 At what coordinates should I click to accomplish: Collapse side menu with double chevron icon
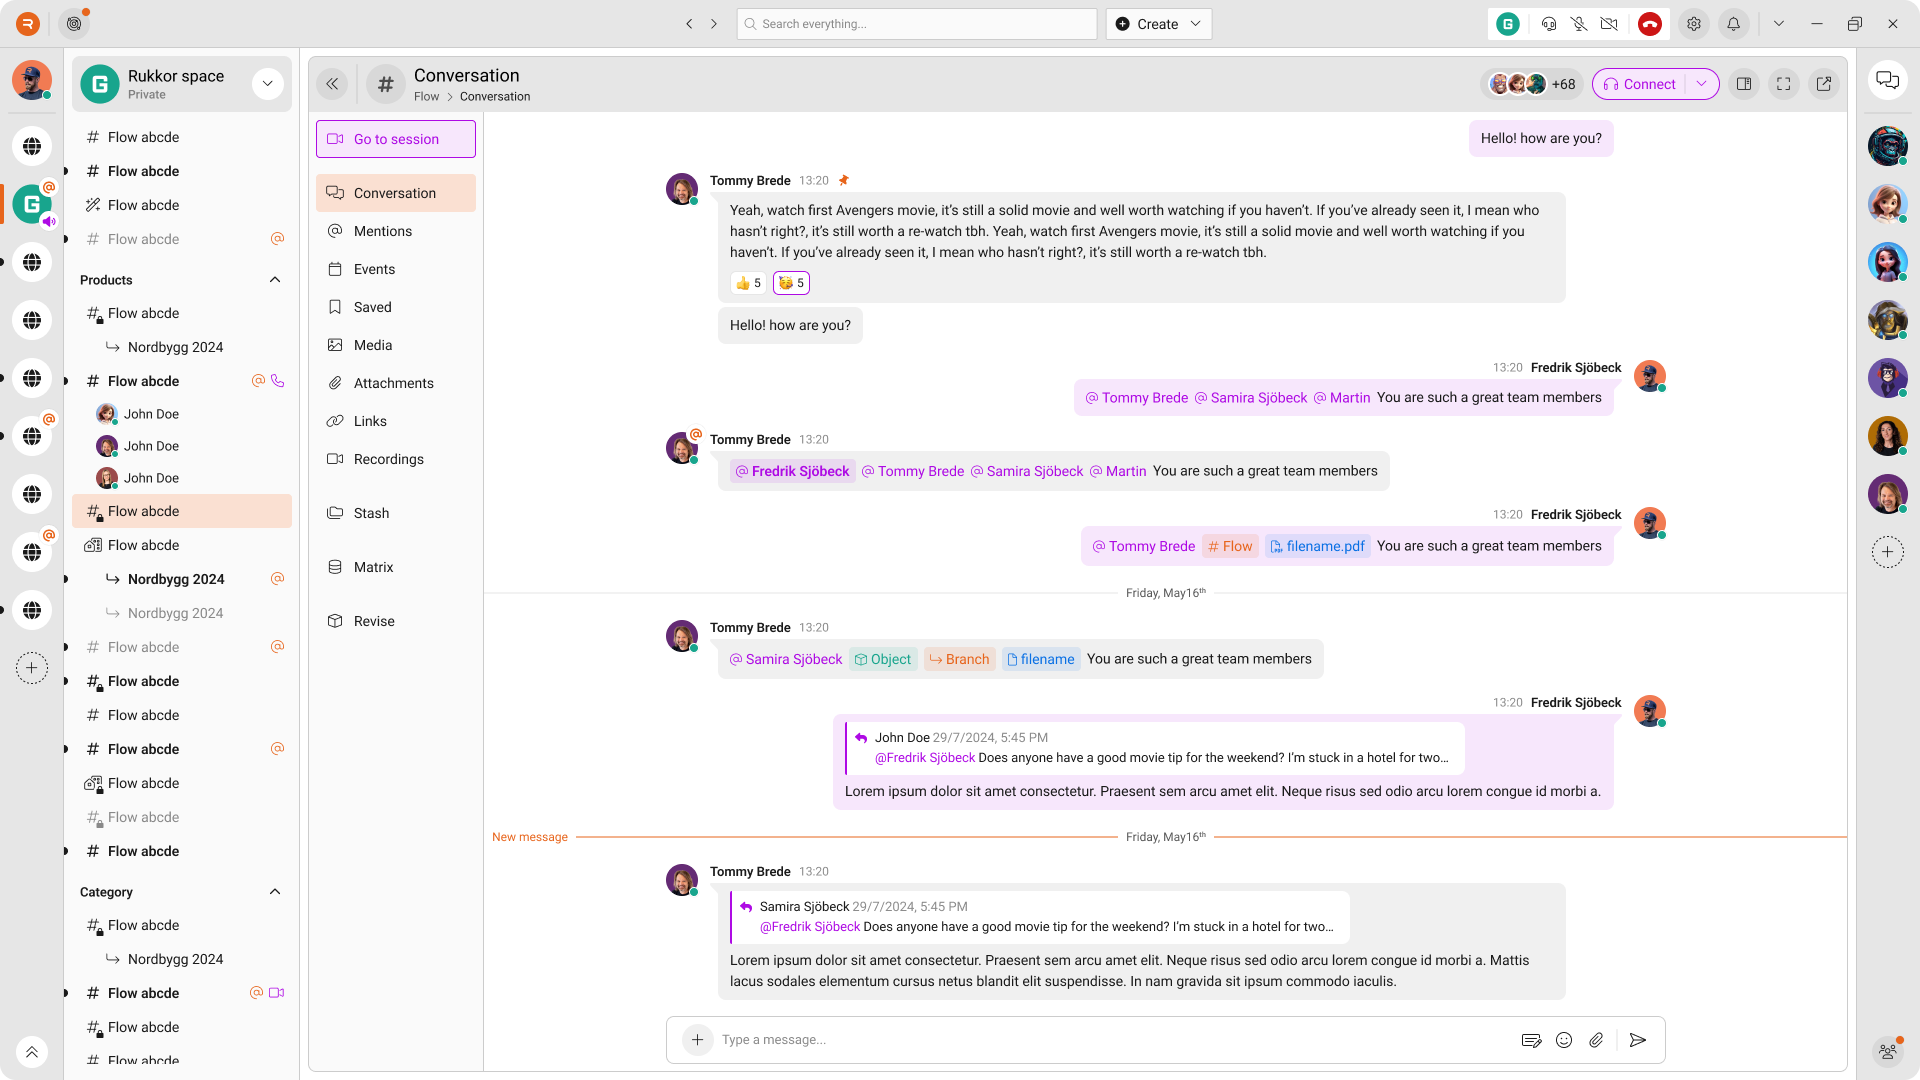tap(332, 84)
